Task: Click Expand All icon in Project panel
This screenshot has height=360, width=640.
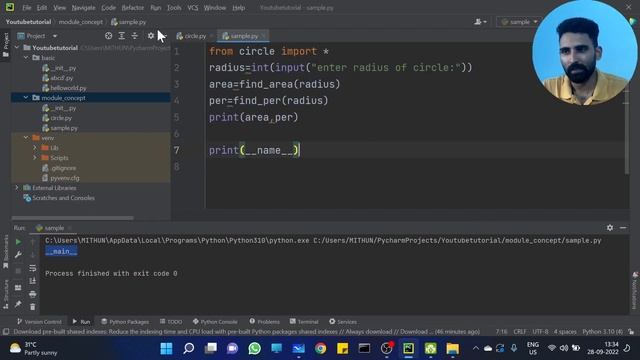Action: [122, 36]
